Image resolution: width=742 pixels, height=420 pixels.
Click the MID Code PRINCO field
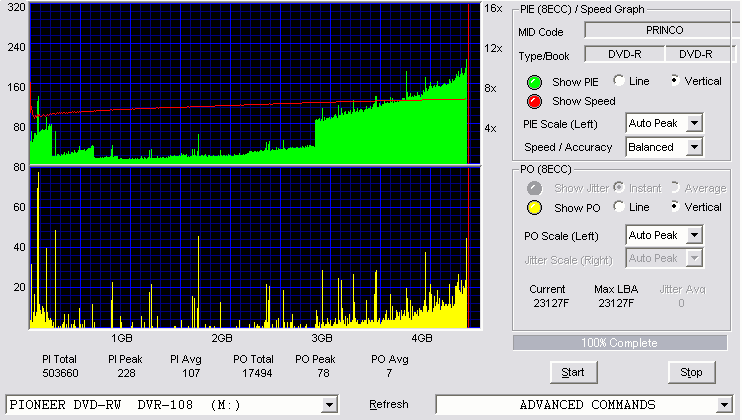pyautogui.click(x=663, y=30)
